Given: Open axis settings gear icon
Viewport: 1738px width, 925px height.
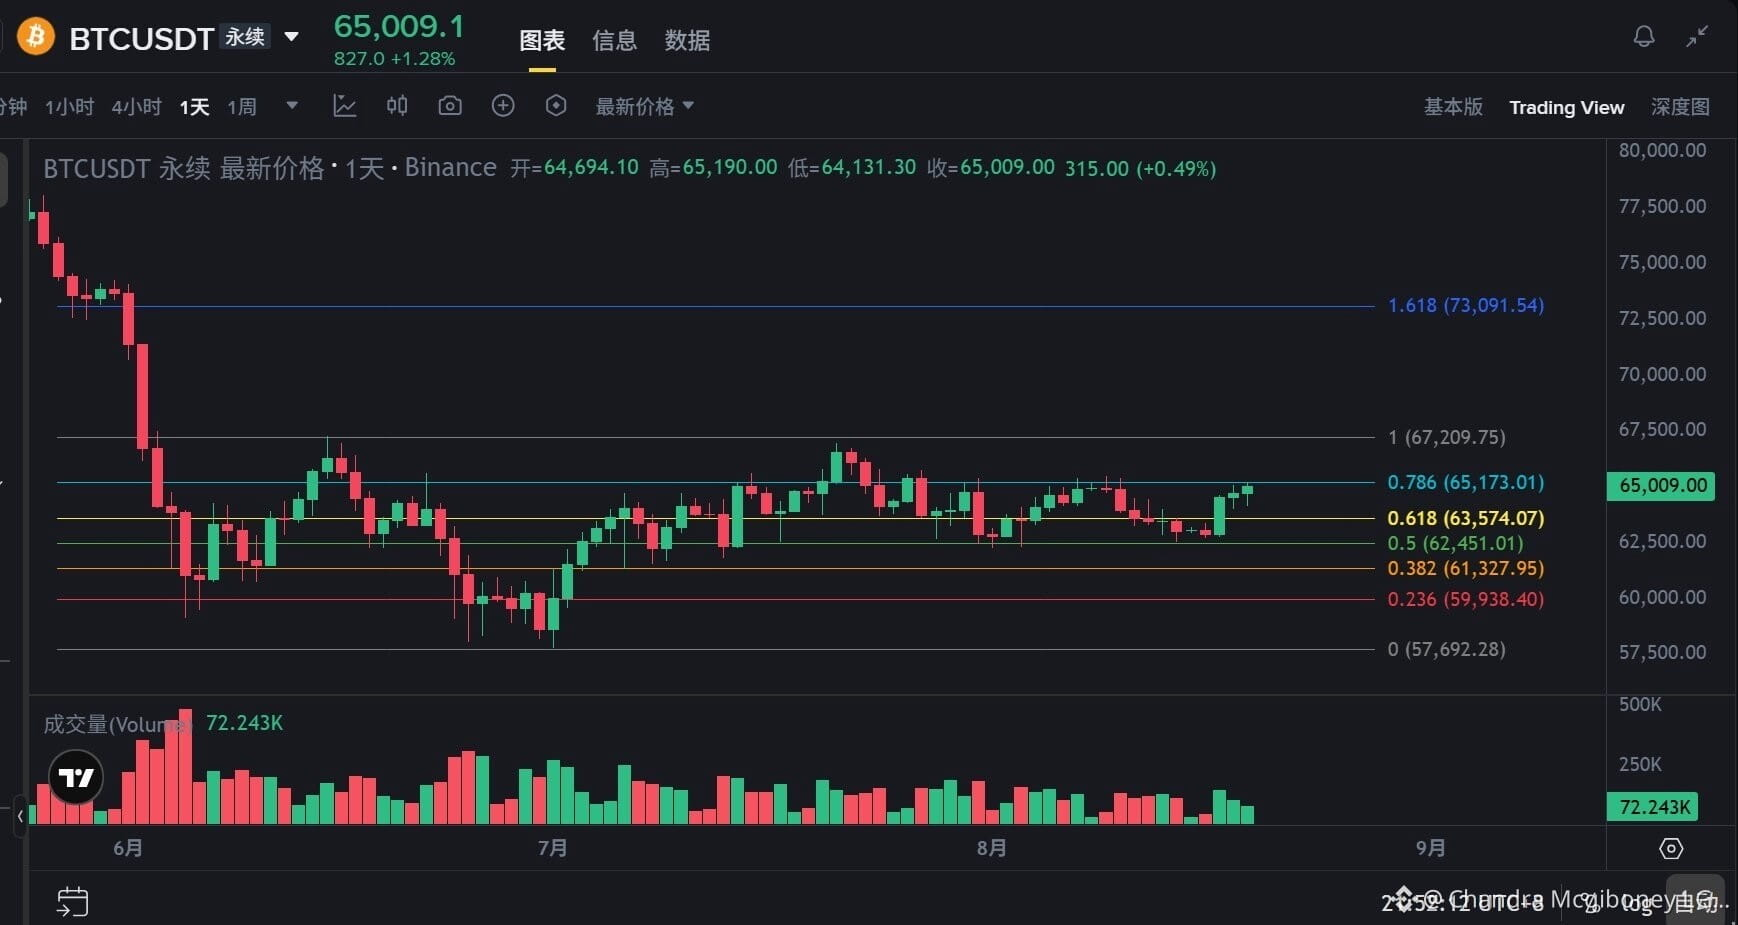Looking at the screenshot, I should (x=1671, y=848).
